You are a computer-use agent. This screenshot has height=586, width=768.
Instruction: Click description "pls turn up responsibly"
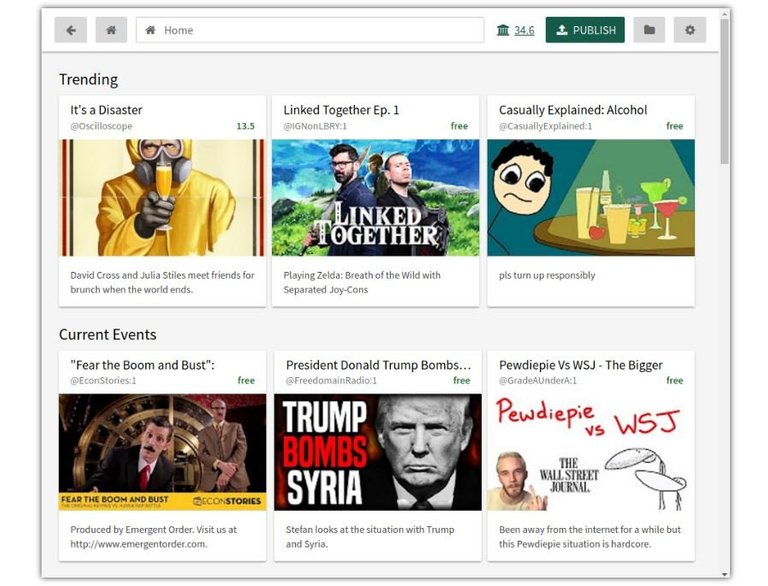tap(547, 275)
